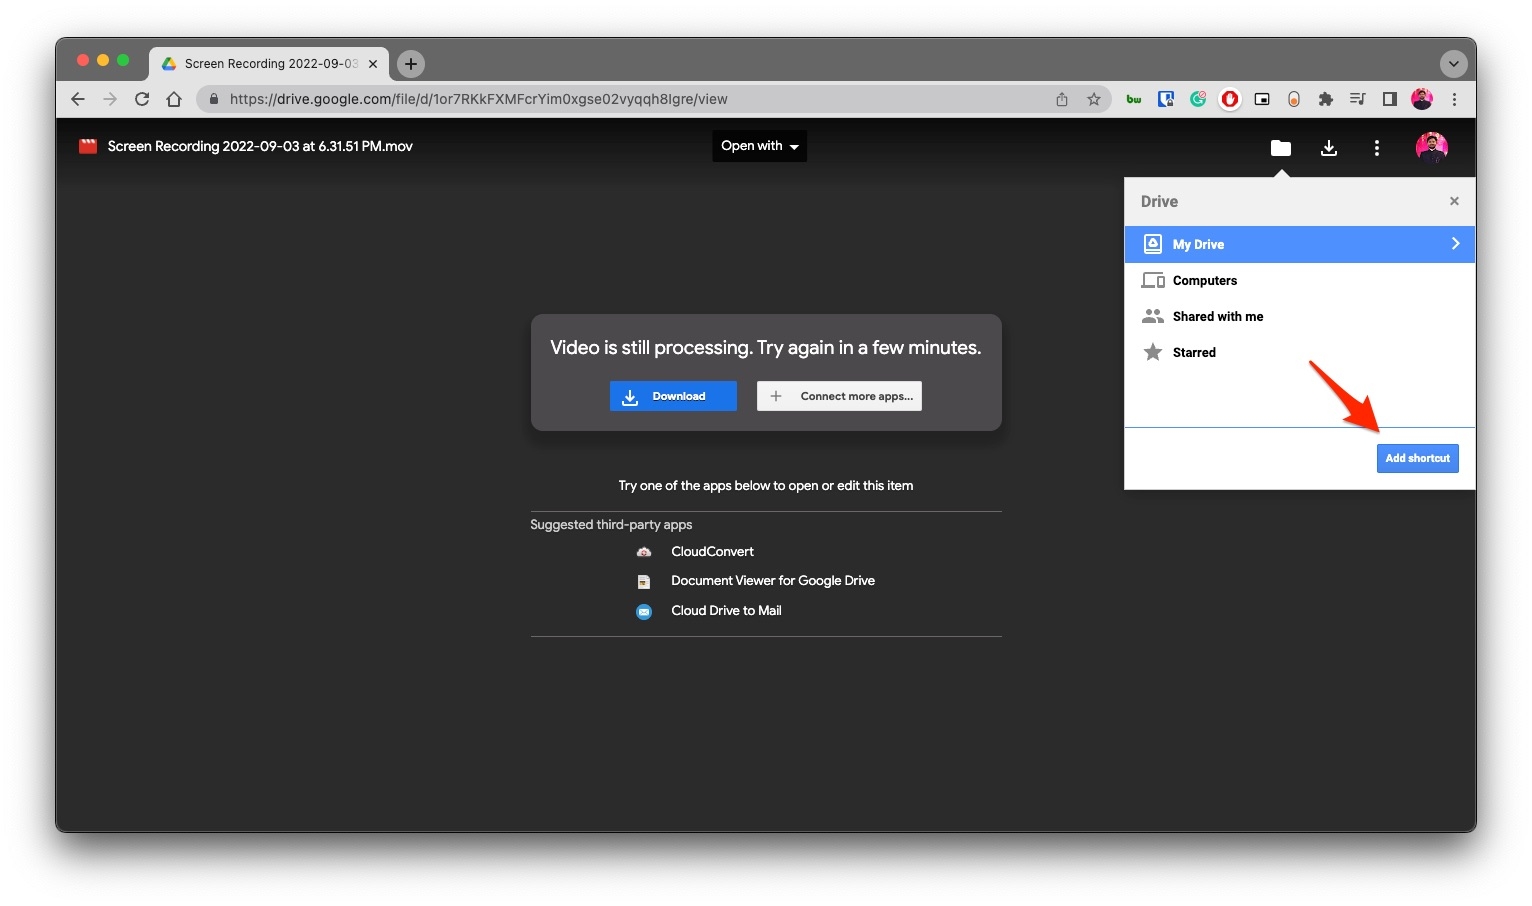This screenshot has height=906, width=1532.
Task: Click the browser home button
Action: tap(174, 99)
